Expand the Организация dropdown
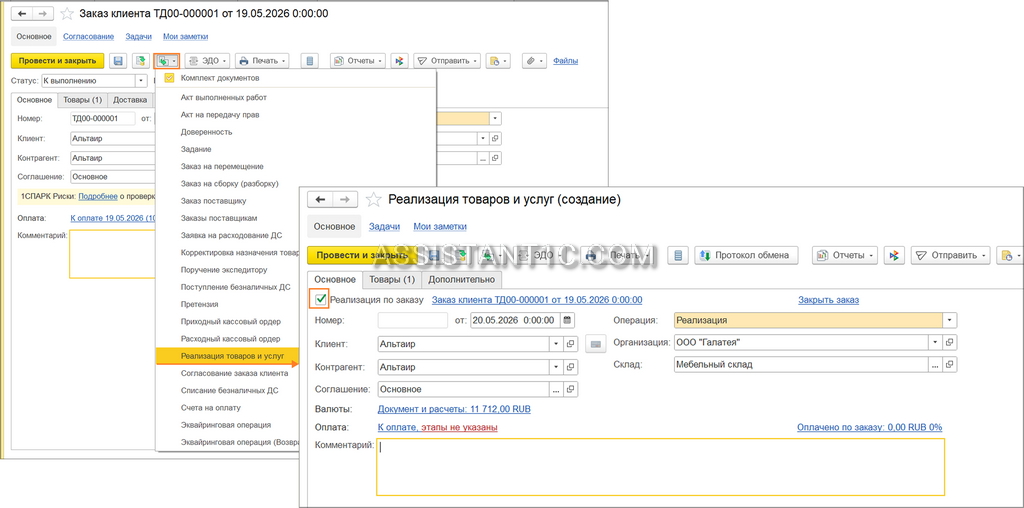Image resolution: width=1024 pixels, height=508 pixels. click(x=936, y=341)
